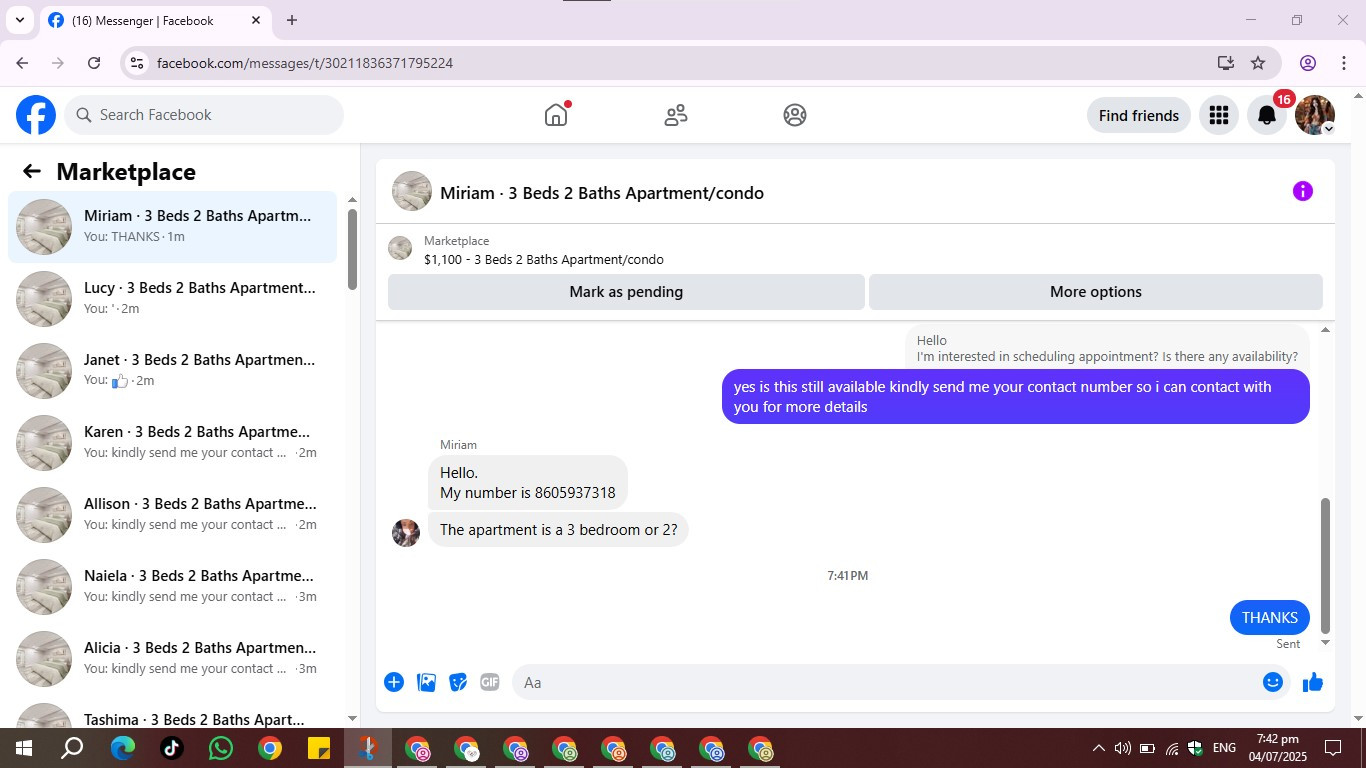Go to the Facebook Home icon
The height and width of the screenshot is (768, 1366).
coord(556,115)
